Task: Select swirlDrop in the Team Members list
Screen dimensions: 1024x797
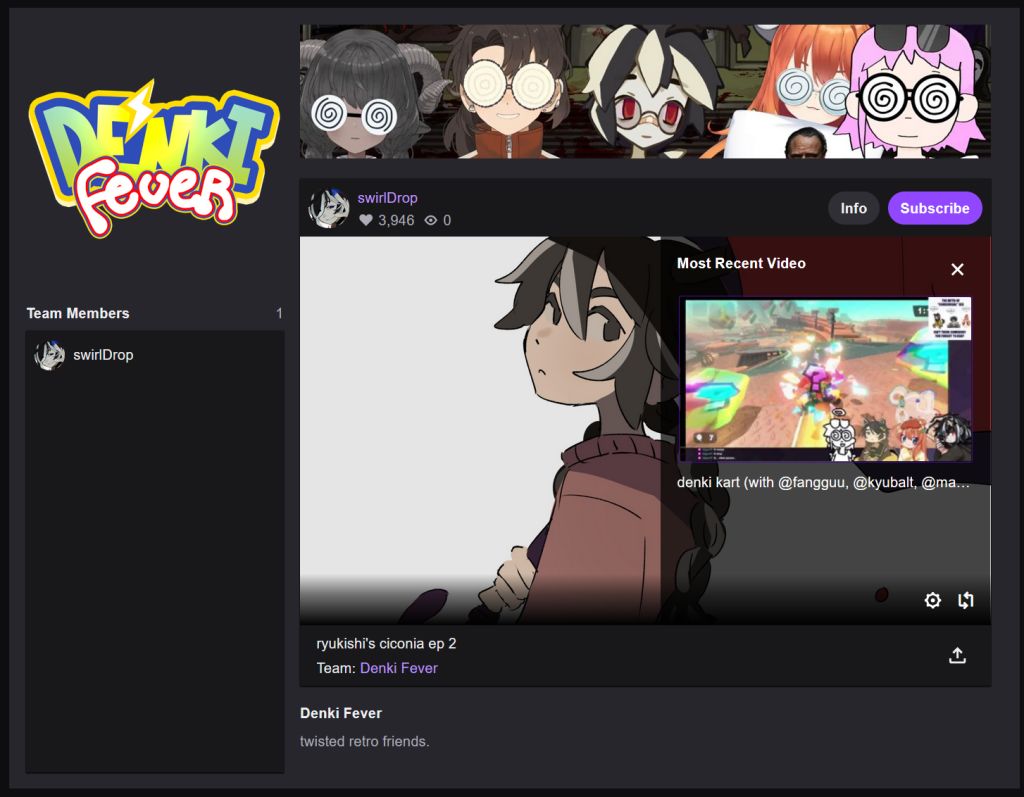Action: tap(154, 355)
